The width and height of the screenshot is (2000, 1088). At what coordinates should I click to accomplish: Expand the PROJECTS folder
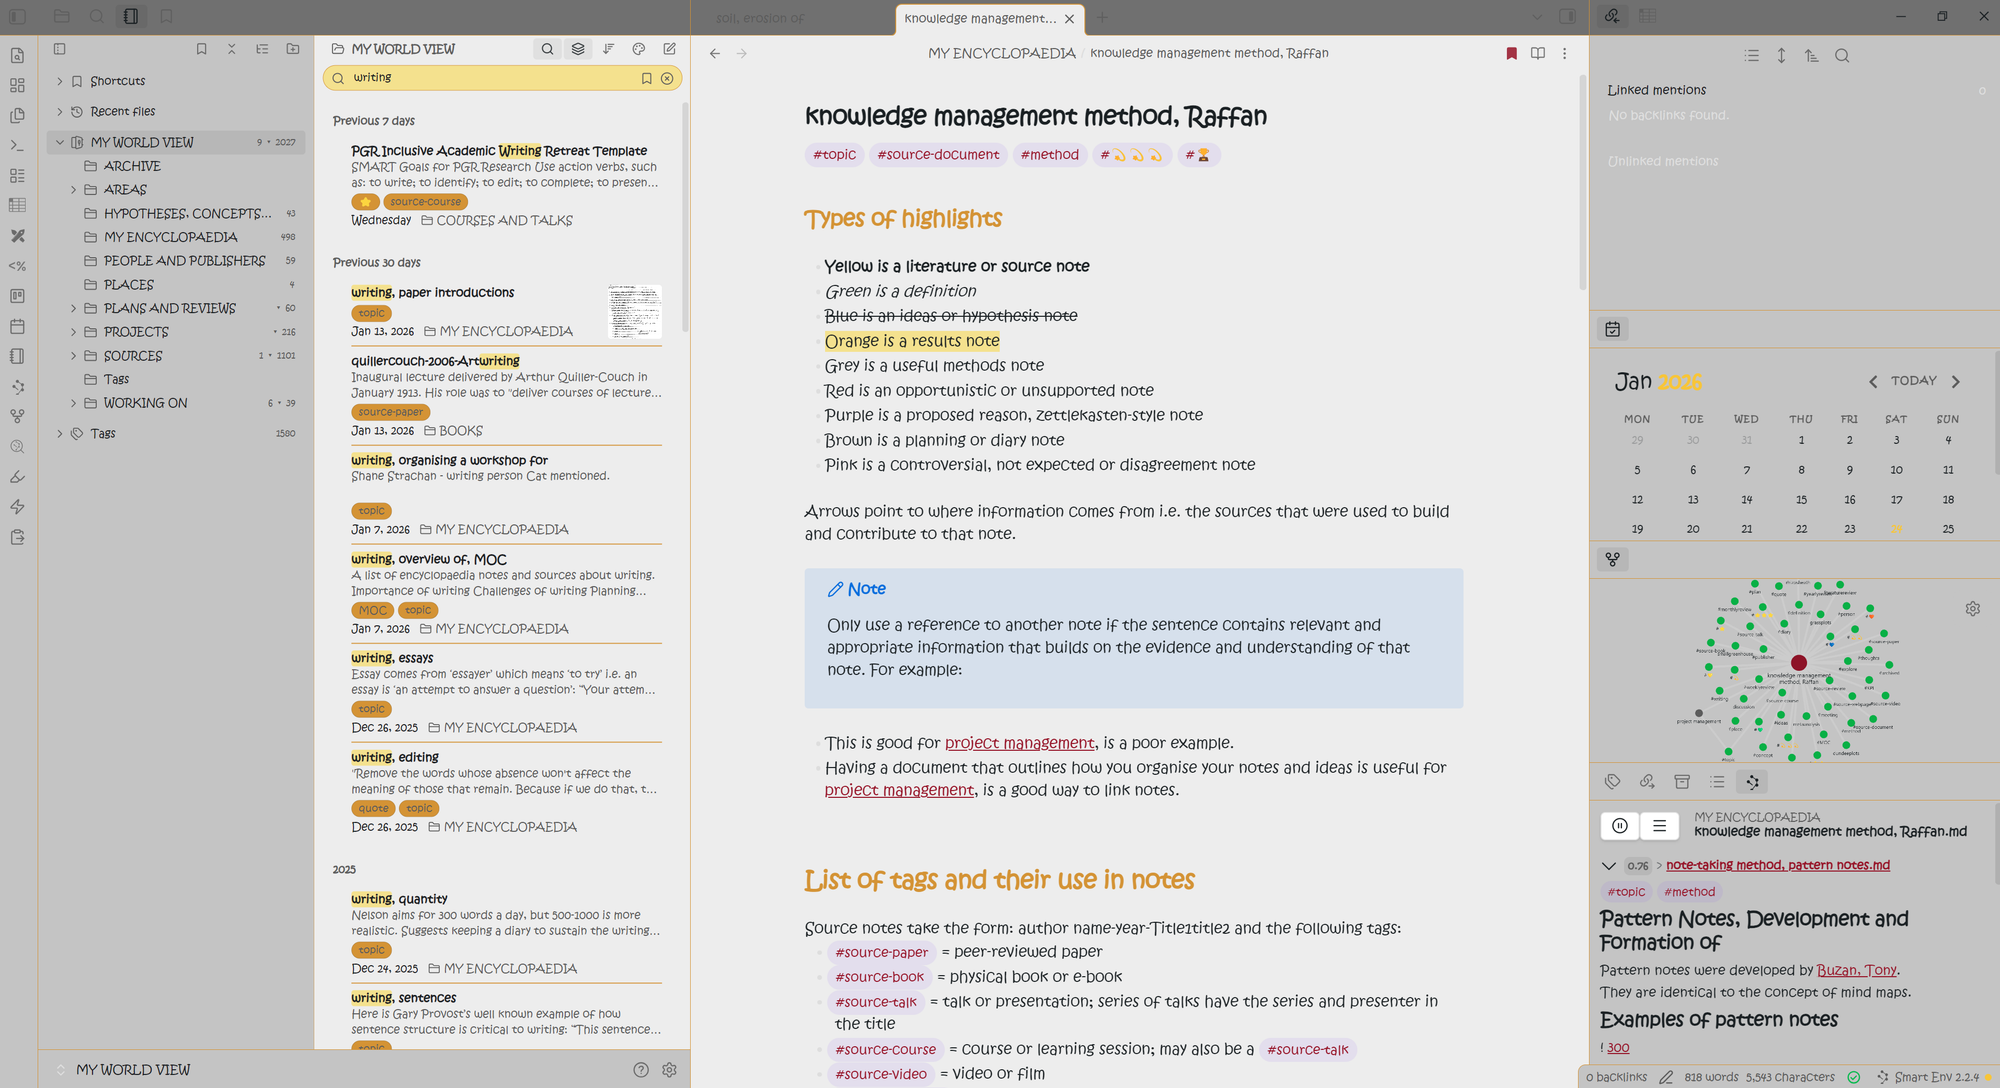(73, 332)
